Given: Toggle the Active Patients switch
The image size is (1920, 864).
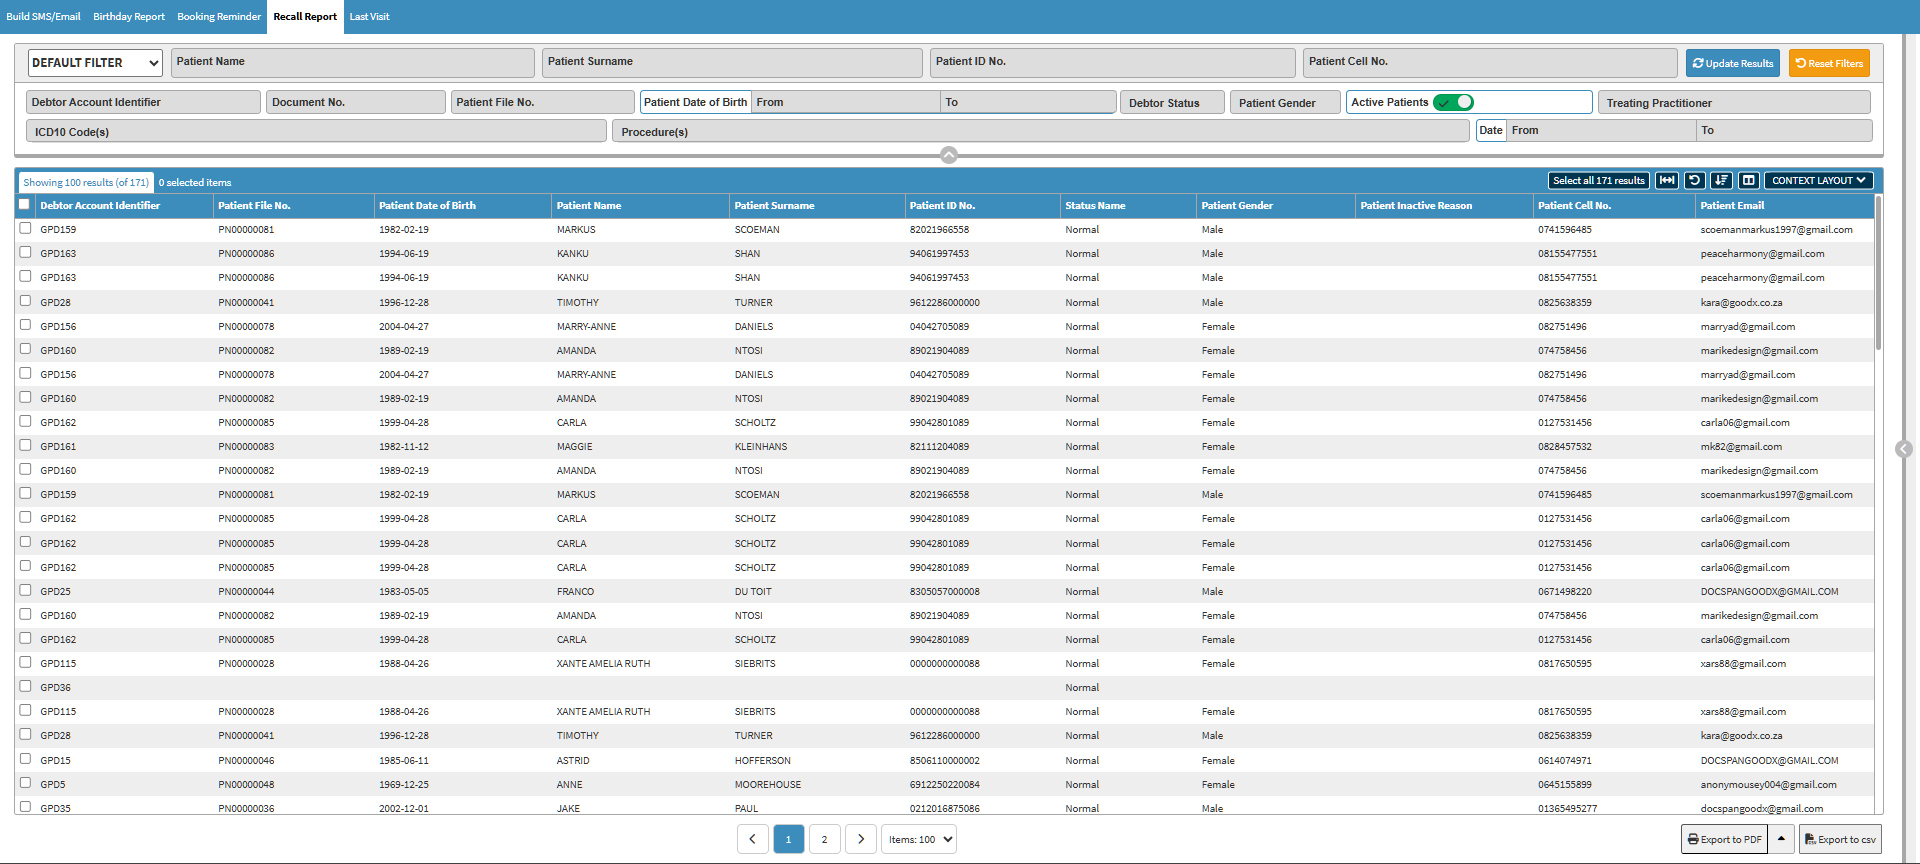Looking at the screenshot, I should click(1453, 102).
